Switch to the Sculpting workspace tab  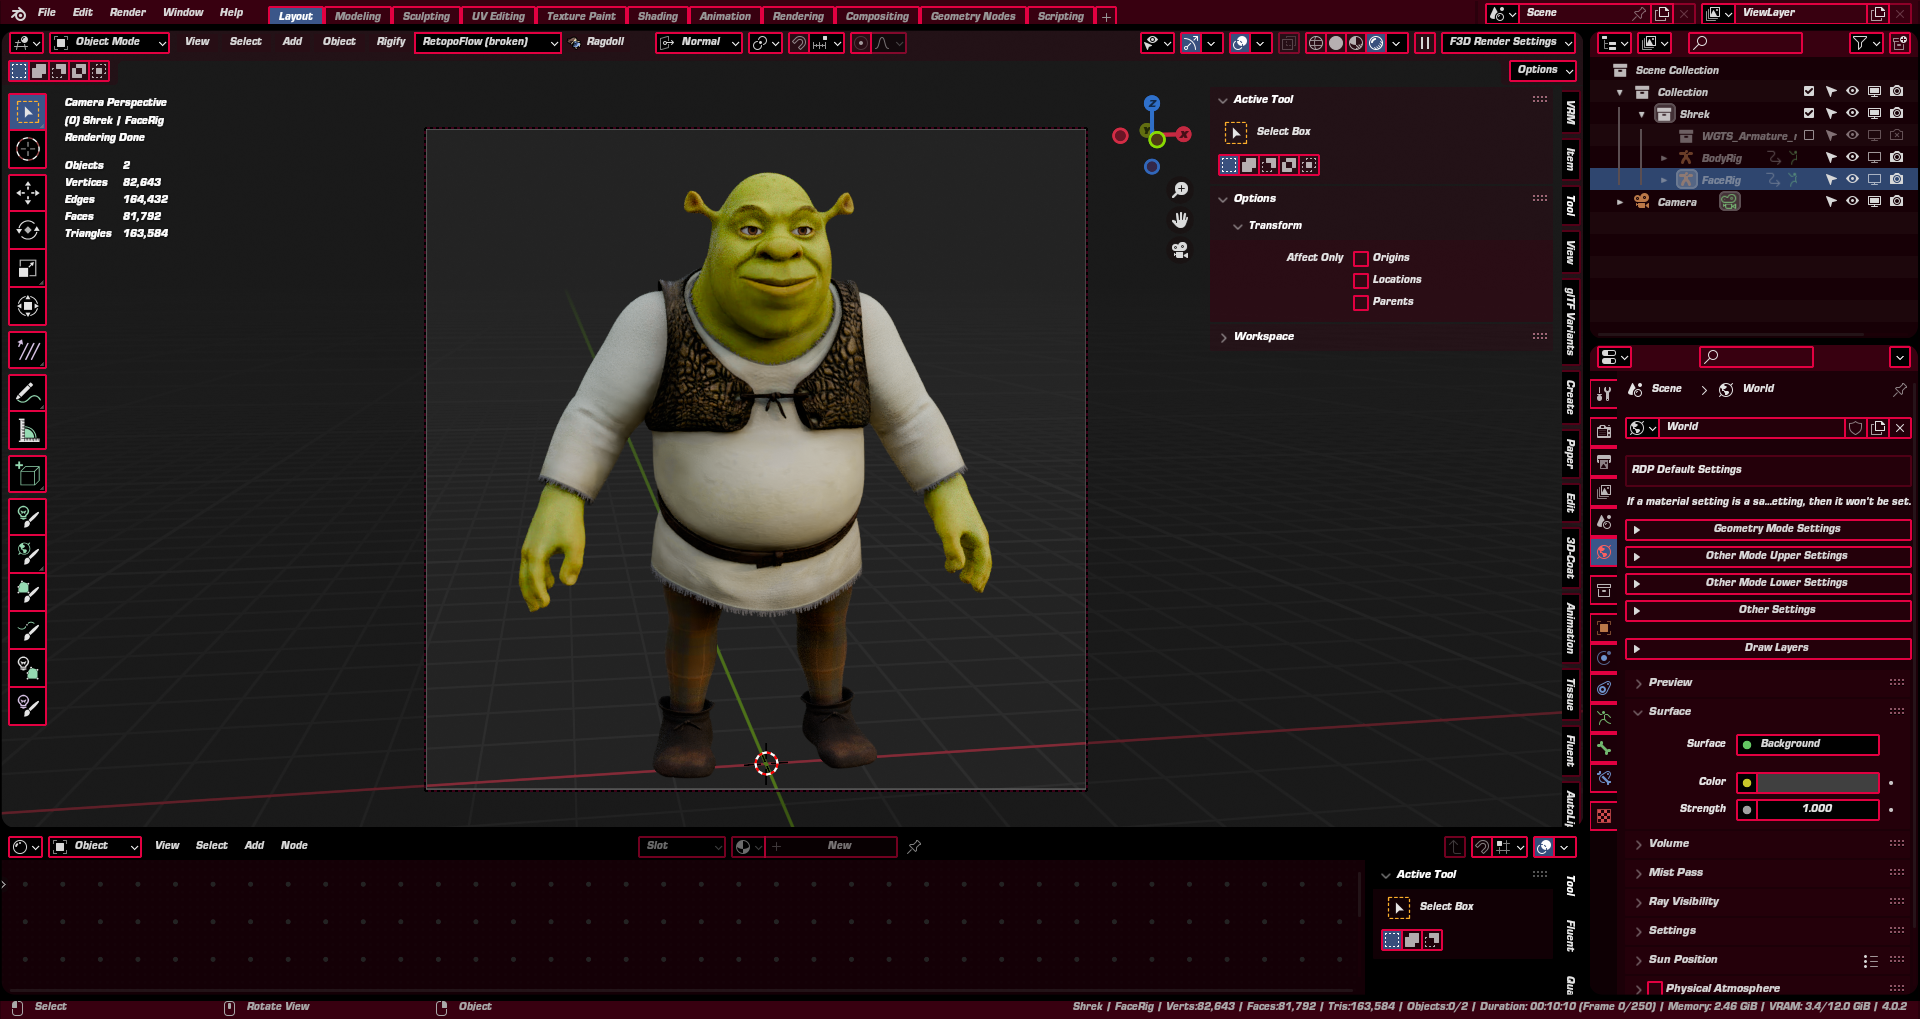pyautogui.click(x=426, y=16)
